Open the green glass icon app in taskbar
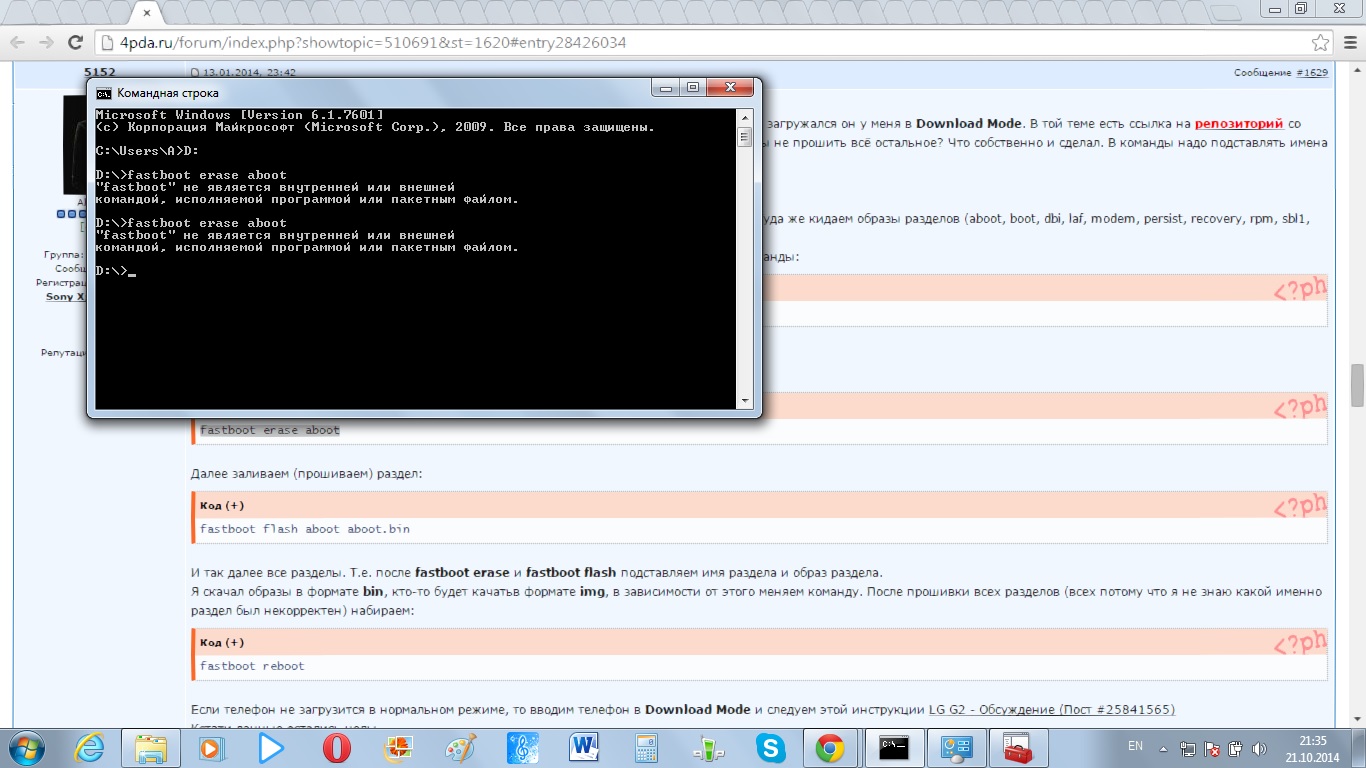1366x768 pixels. click(707, 748)
